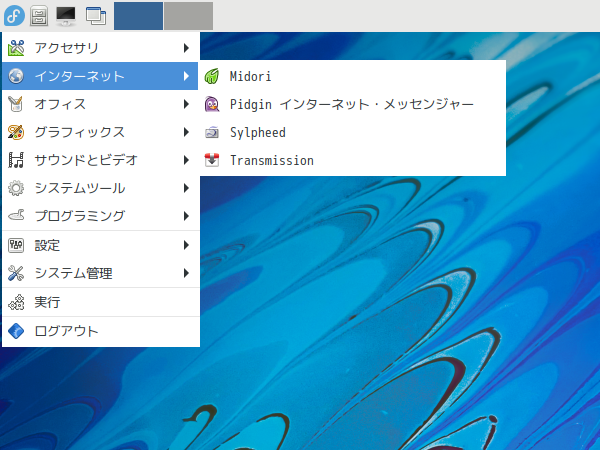Open the 設定 menu entry
The image size is (600, 450).
click(101, 245)
